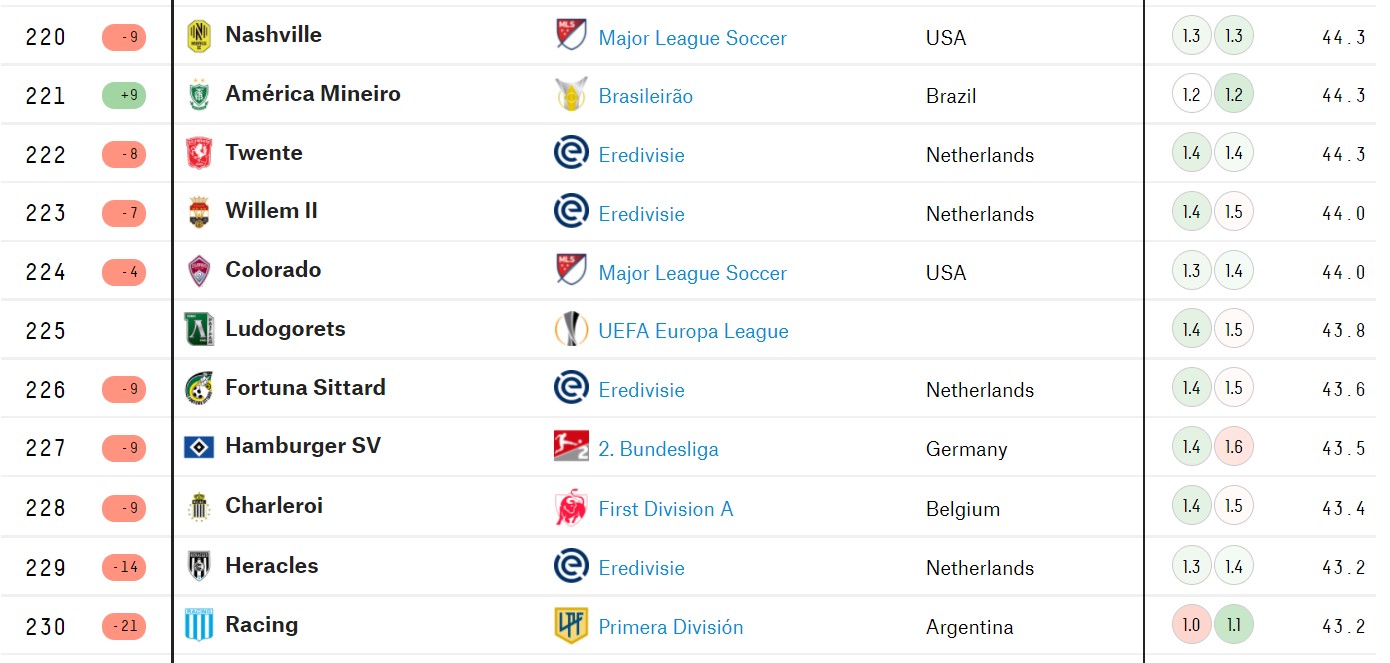Click the LPF Primera División logo

pos(571,625)
